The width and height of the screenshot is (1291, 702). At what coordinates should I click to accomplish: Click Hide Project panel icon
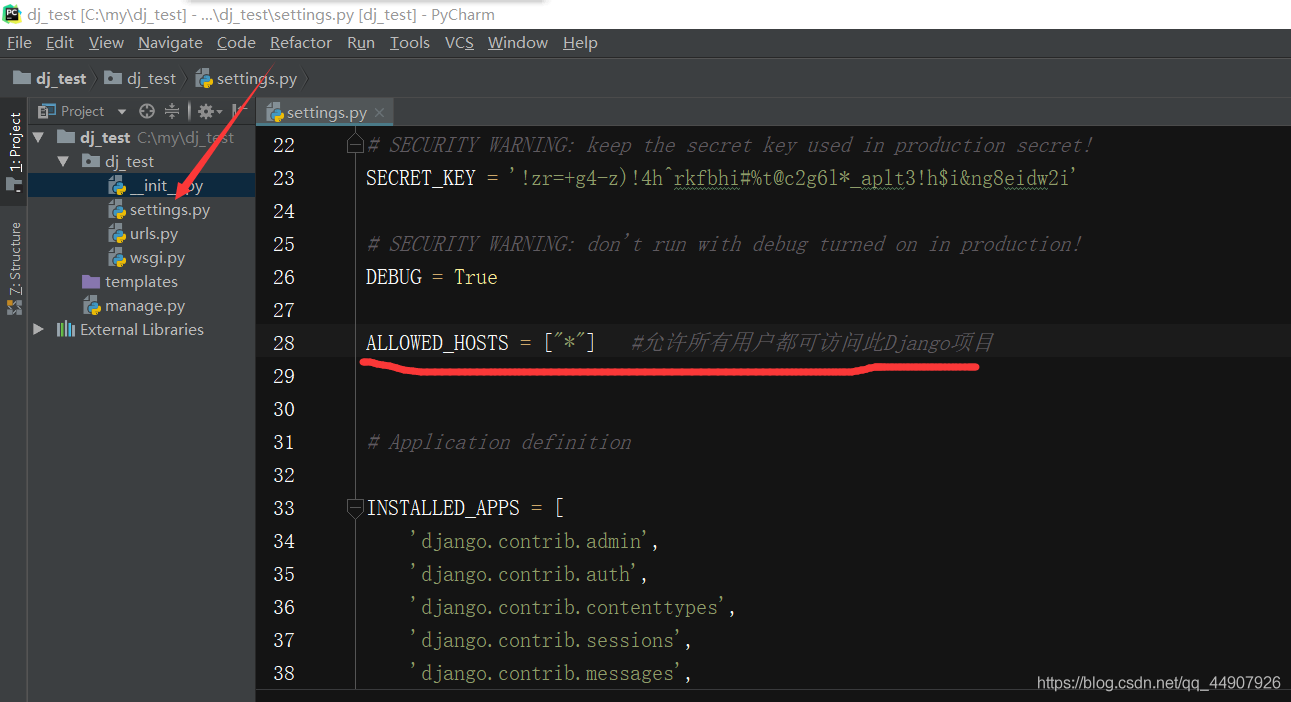[238, 111]
